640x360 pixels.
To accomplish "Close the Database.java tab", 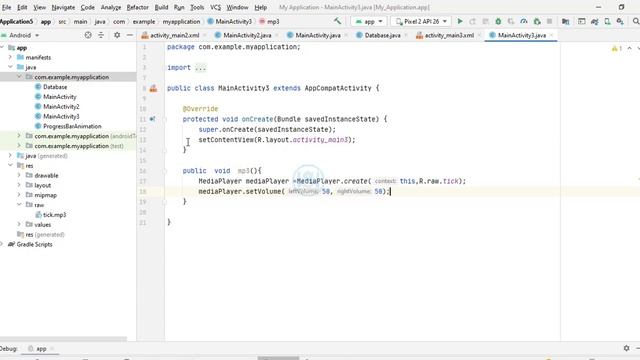I will (406, 36).
